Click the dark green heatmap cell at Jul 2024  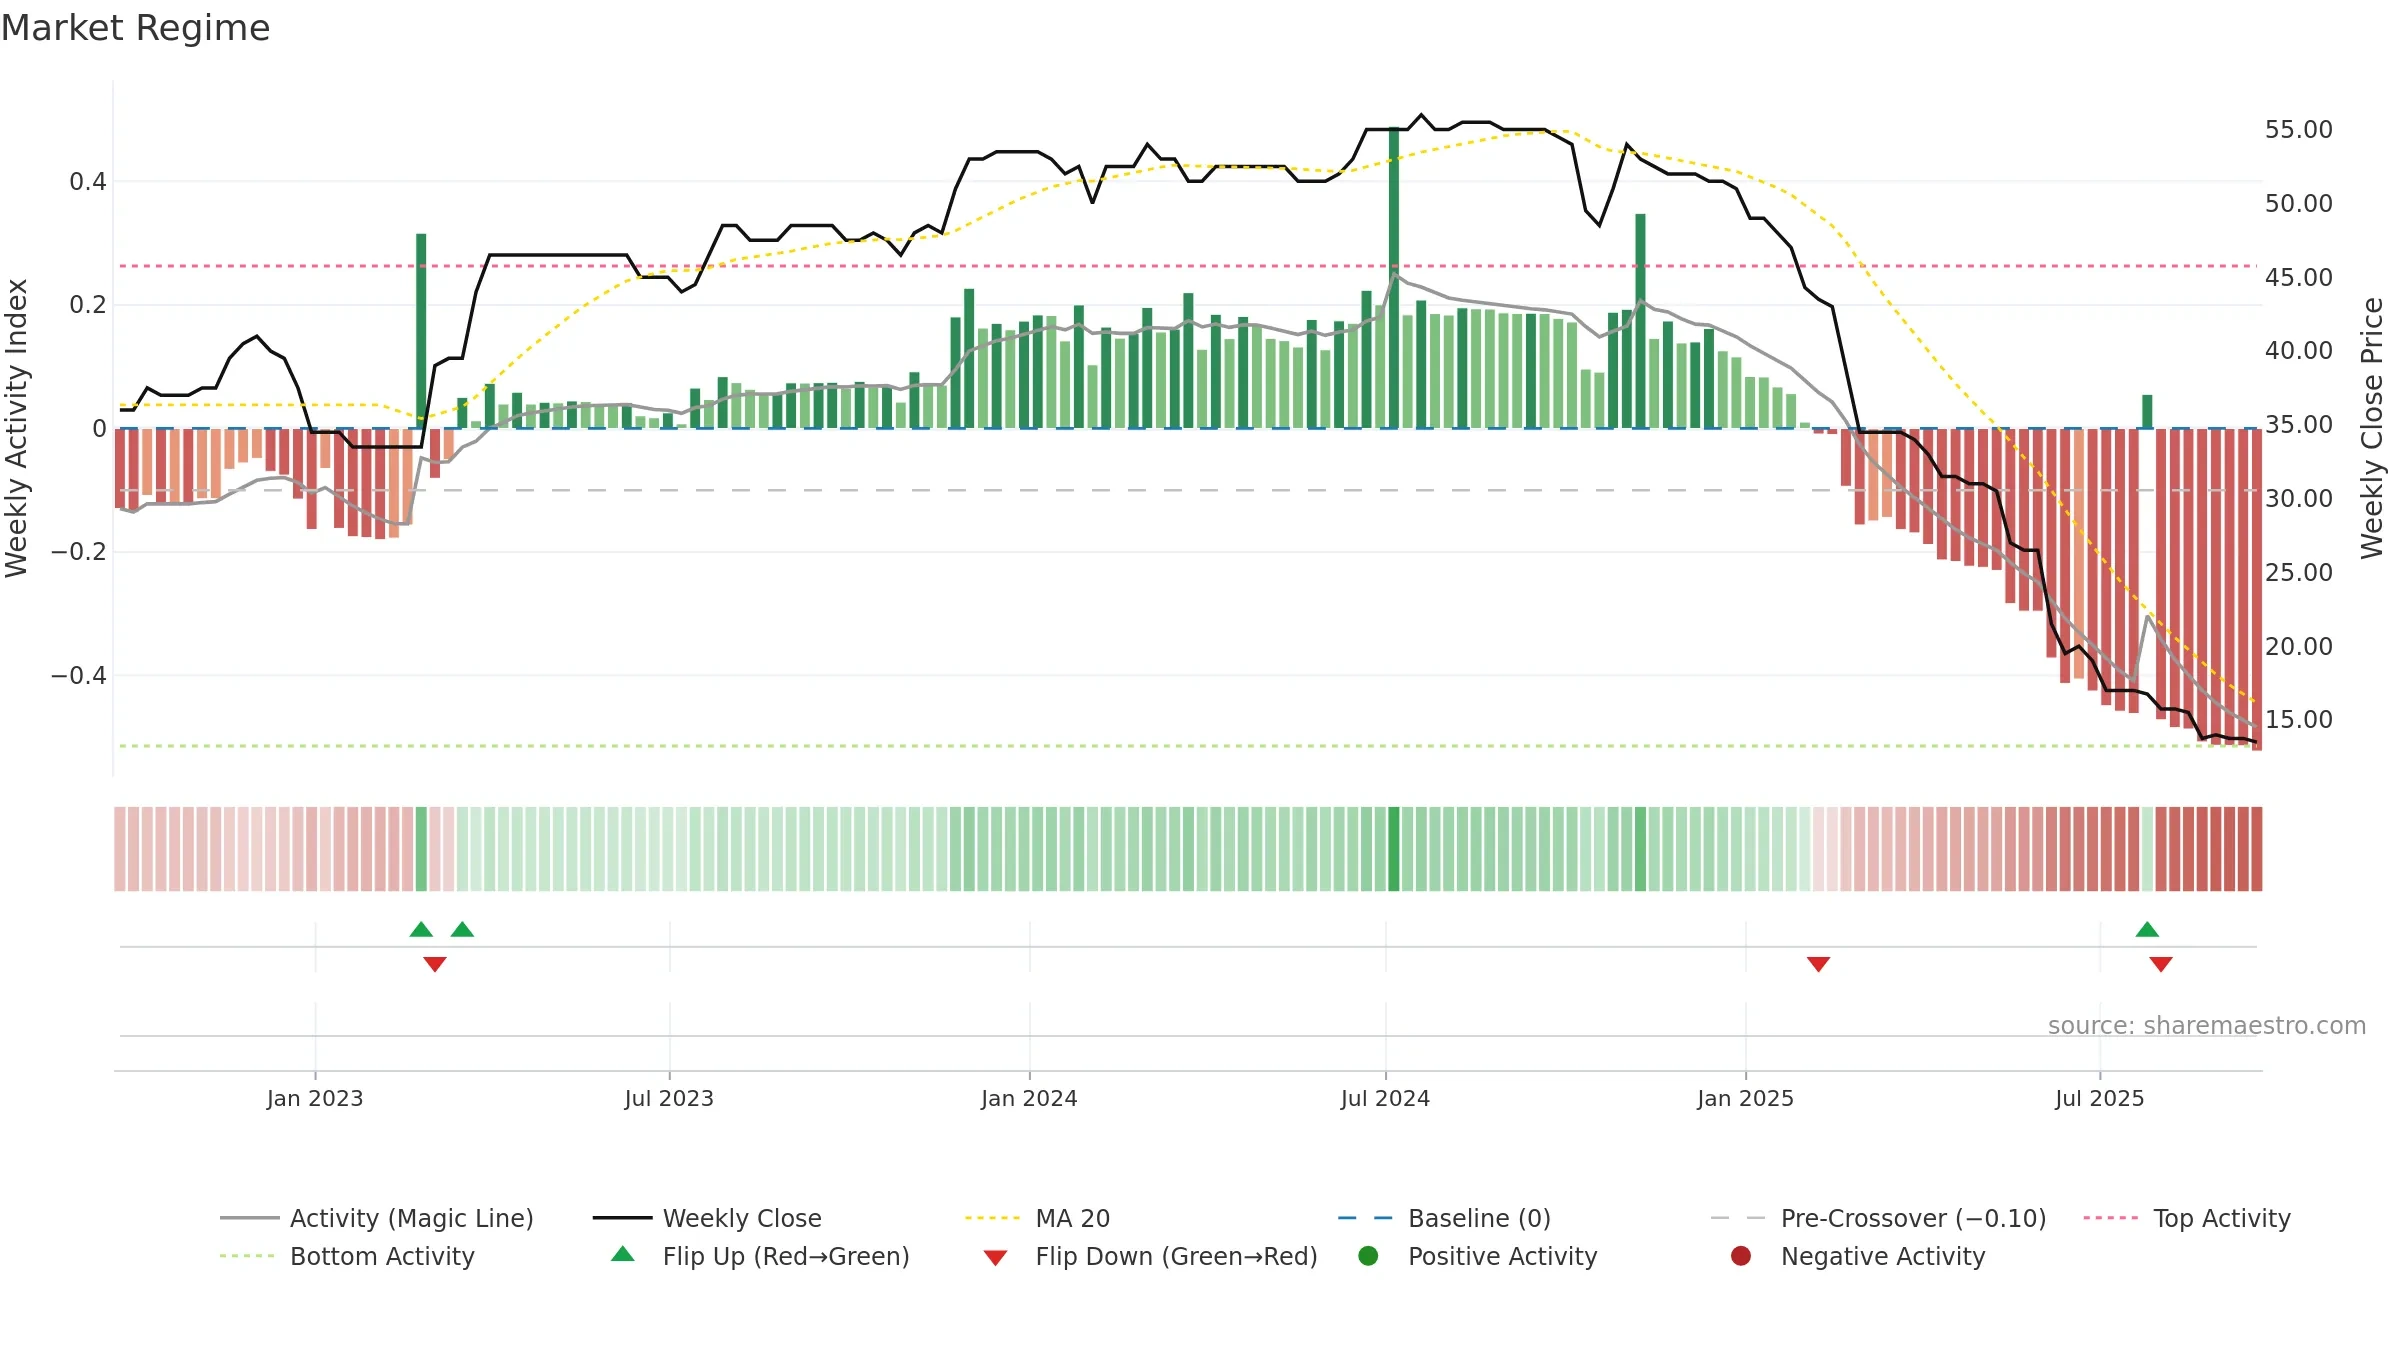tap(1394, 848)
